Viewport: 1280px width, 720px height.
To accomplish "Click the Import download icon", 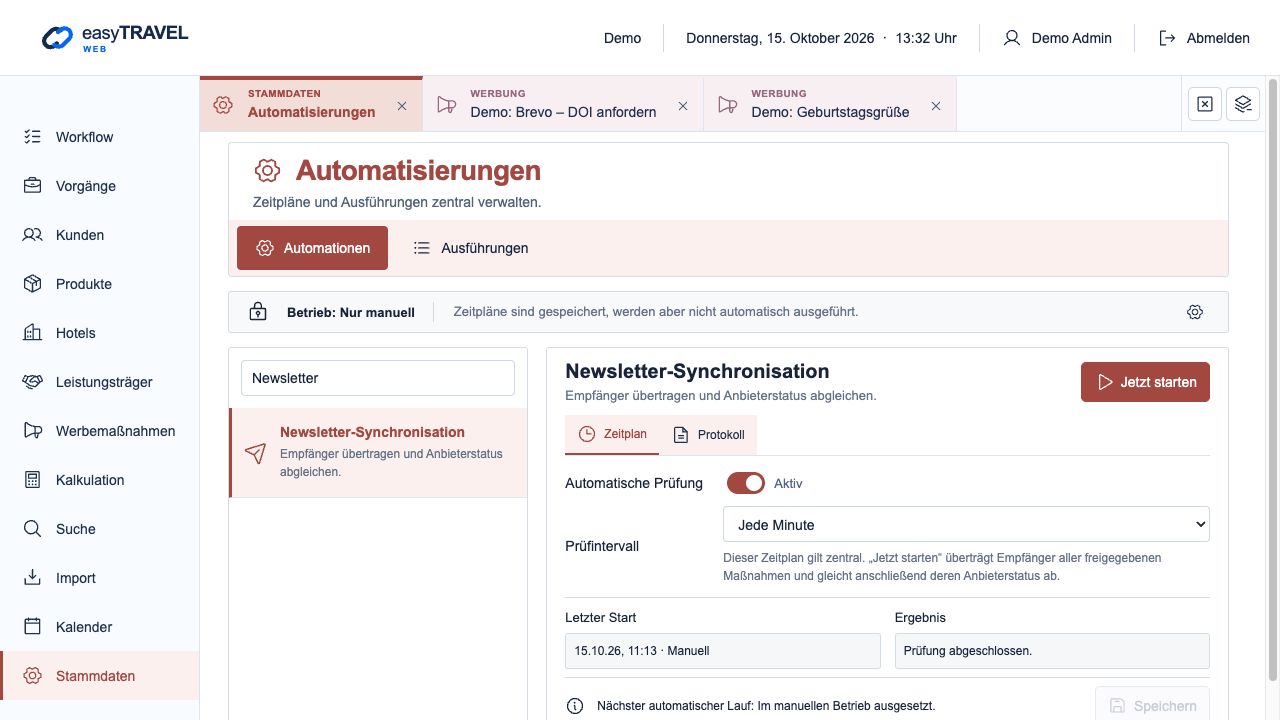I will tap(33, 578).
